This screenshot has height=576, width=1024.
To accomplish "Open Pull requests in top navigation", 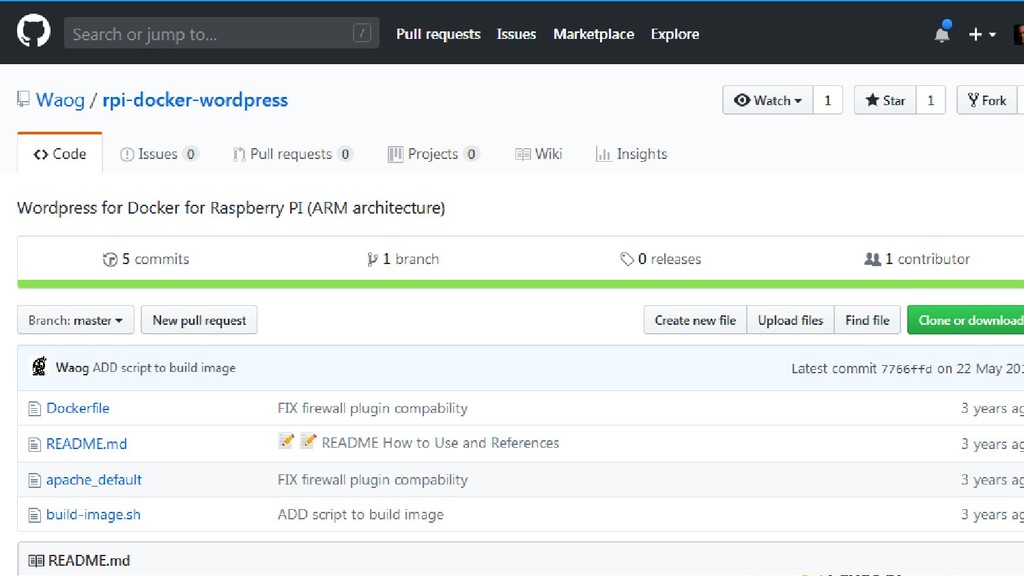I will tap(438, 34).
